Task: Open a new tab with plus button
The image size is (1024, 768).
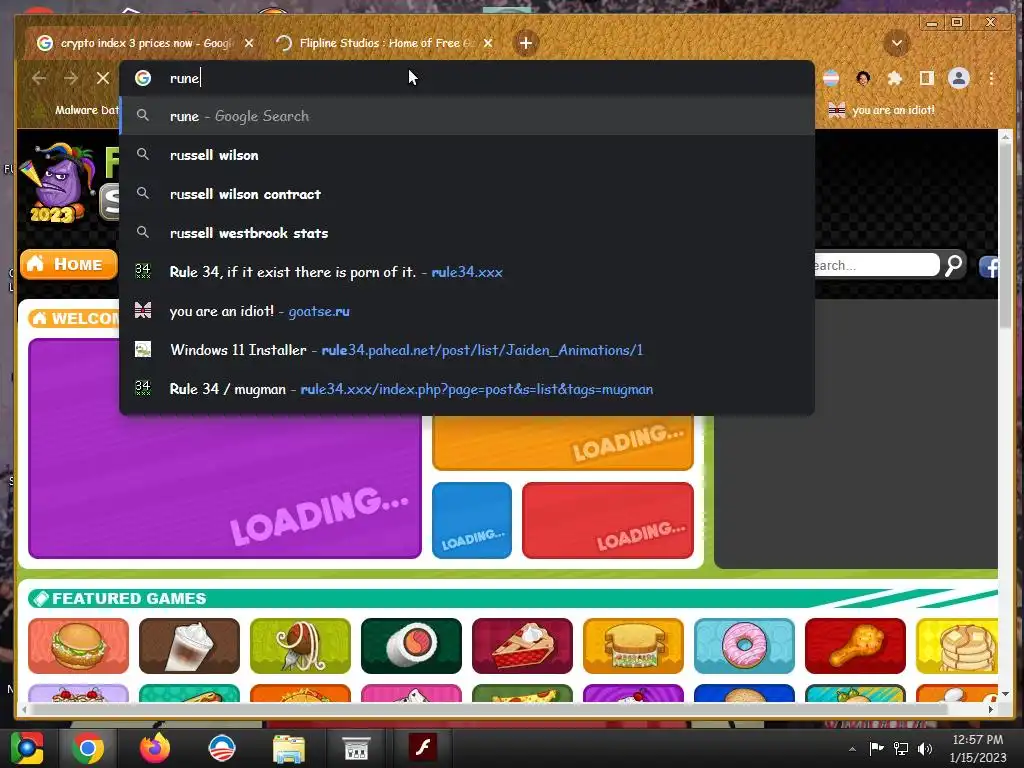Action: (x=526, y=43)
